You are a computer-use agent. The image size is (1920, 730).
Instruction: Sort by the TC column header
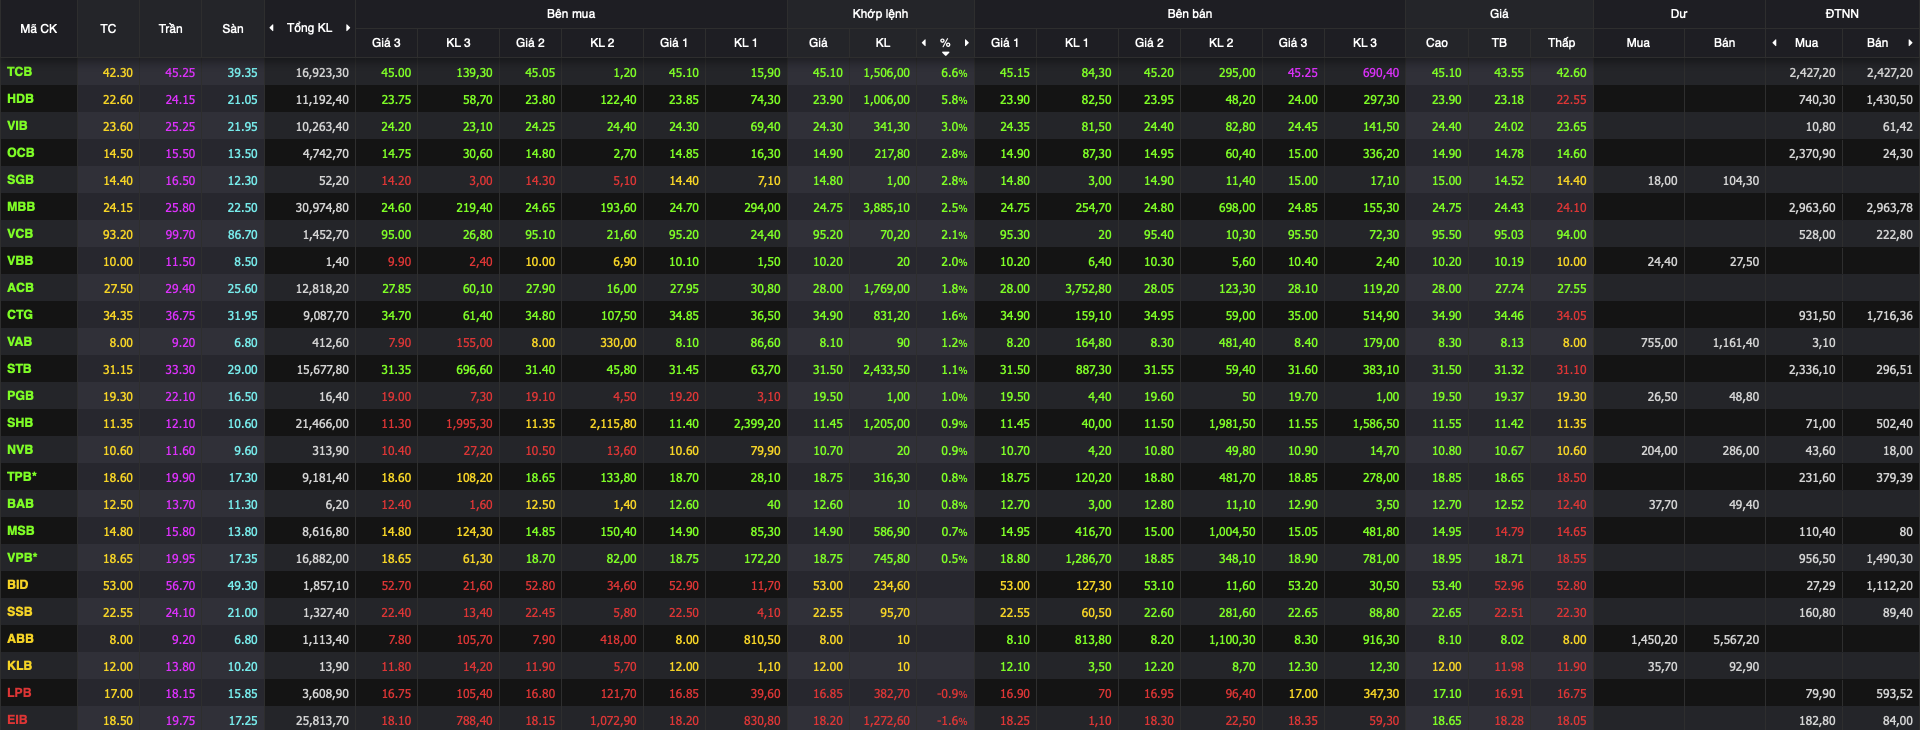108,29
